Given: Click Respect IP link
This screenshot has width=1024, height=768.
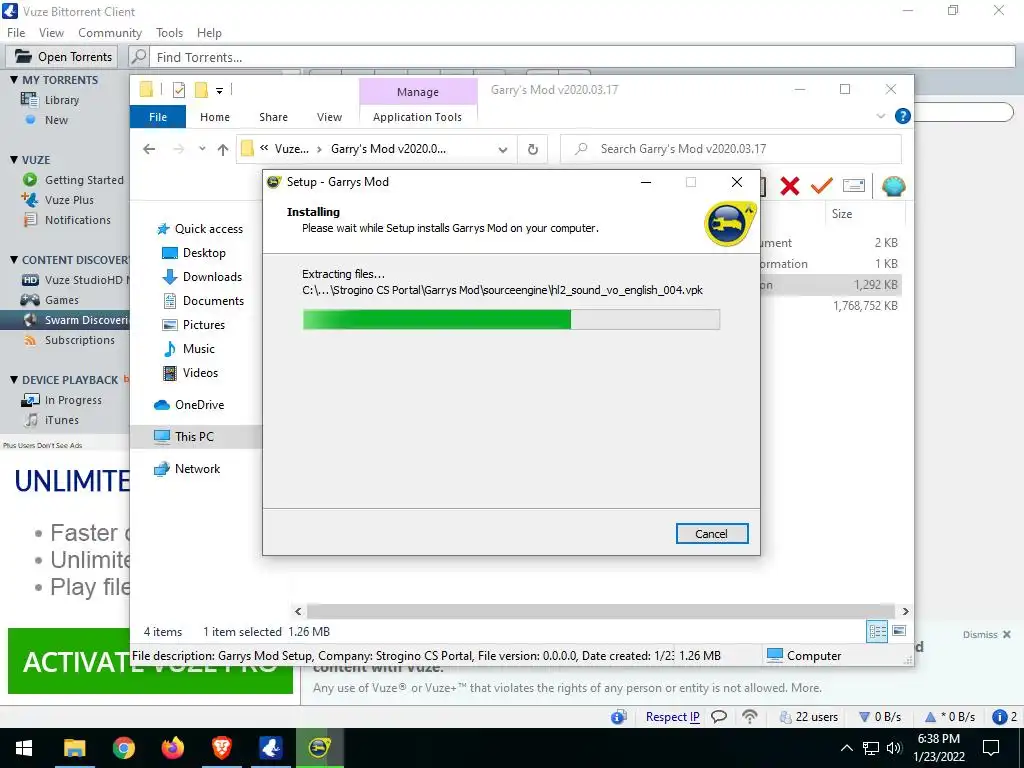Looking at the screenshot, I should coord(673,717).
